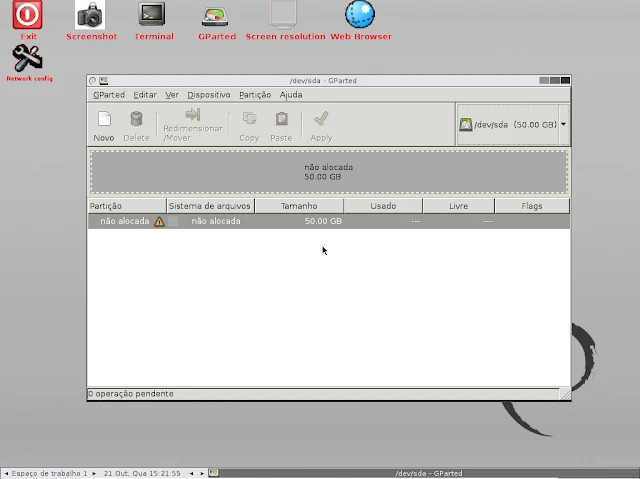Switch to next workspace arrow after Espaço de trabalho 1
640x479 pixels.
(94, 473)
